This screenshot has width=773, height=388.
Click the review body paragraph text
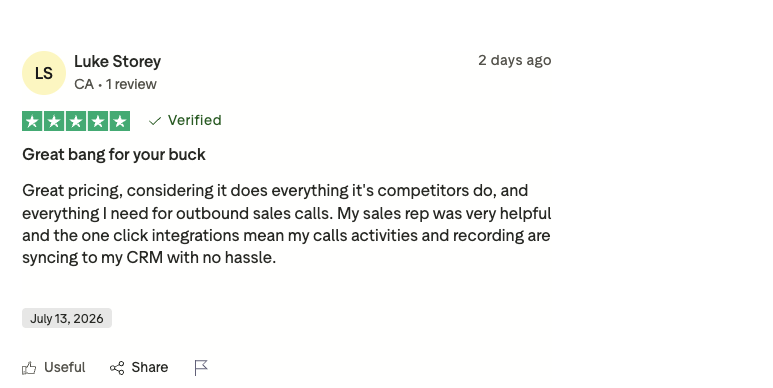(x=286, y=224)
